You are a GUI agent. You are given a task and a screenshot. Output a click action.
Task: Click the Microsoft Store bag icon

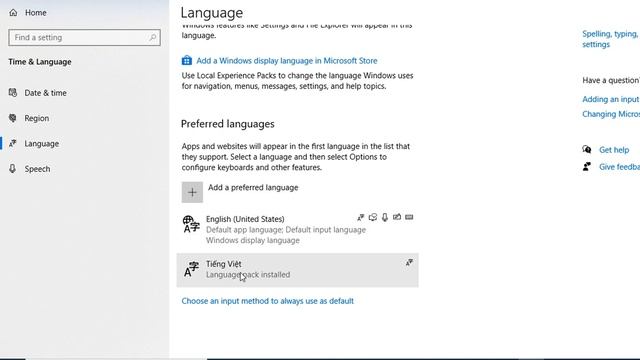coord(187,60)
